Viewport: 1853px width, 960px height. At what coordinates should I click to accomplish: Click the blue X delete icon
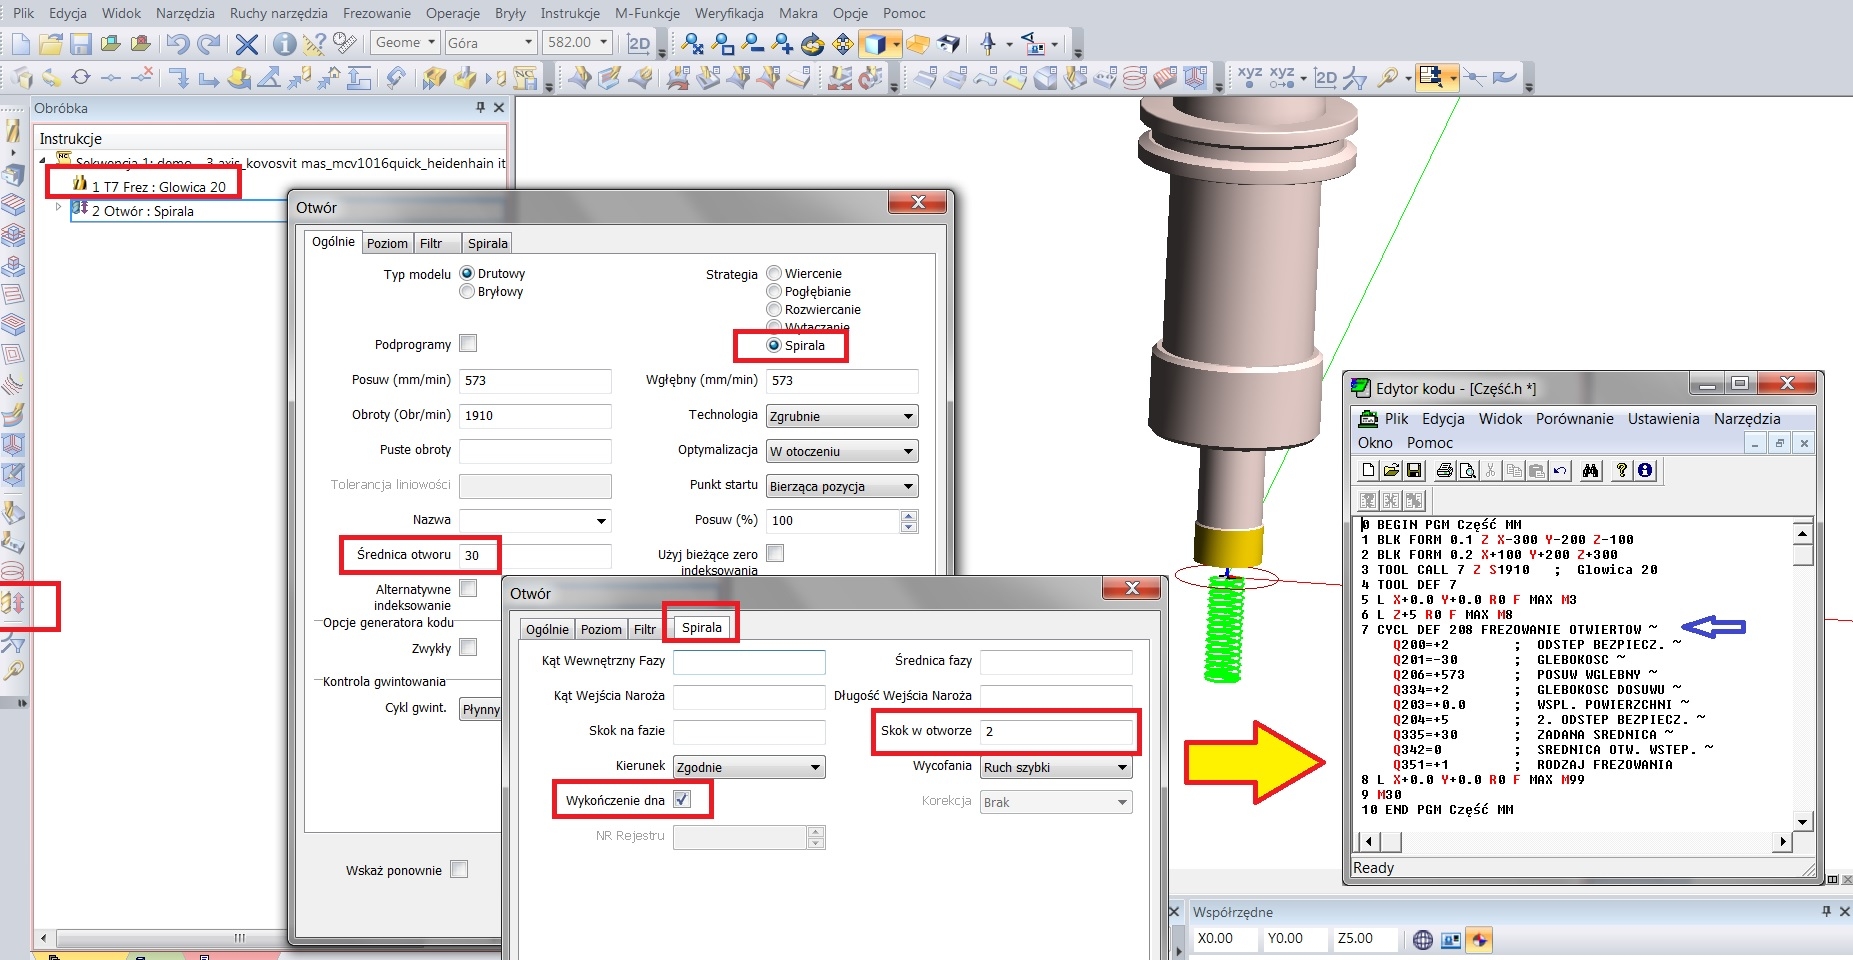click(247, 43)
